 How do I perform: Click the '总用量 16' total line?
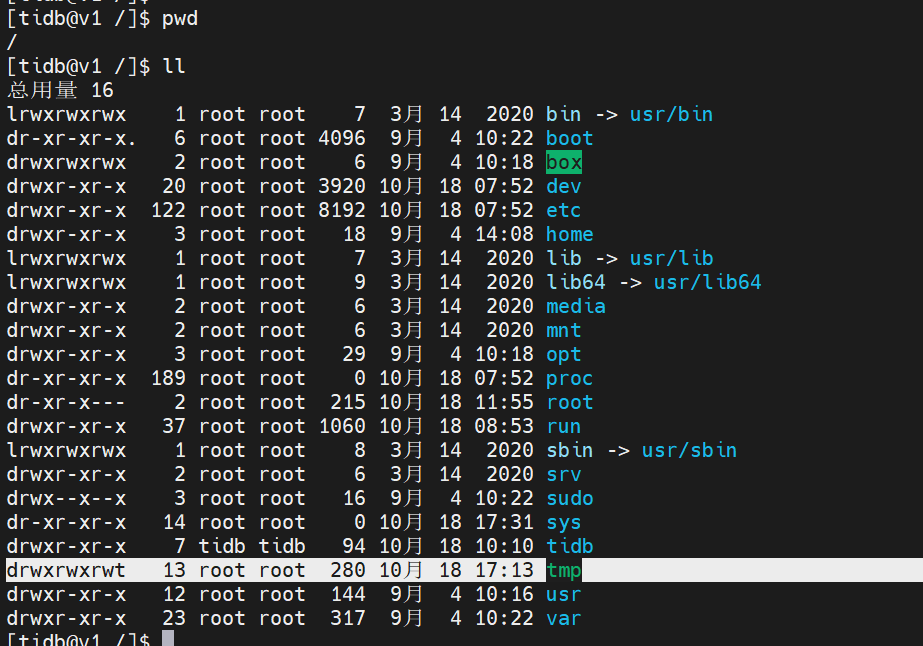[x=60, y=91]
